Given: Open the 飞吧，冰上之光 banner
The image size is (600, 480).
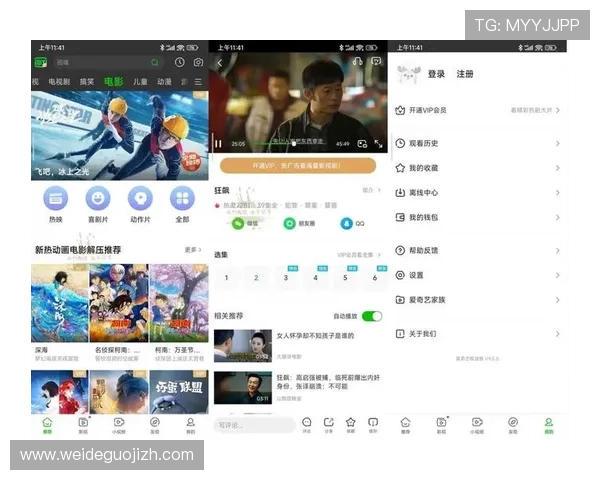Looking at the screenshot, I should tap(120, 136).
